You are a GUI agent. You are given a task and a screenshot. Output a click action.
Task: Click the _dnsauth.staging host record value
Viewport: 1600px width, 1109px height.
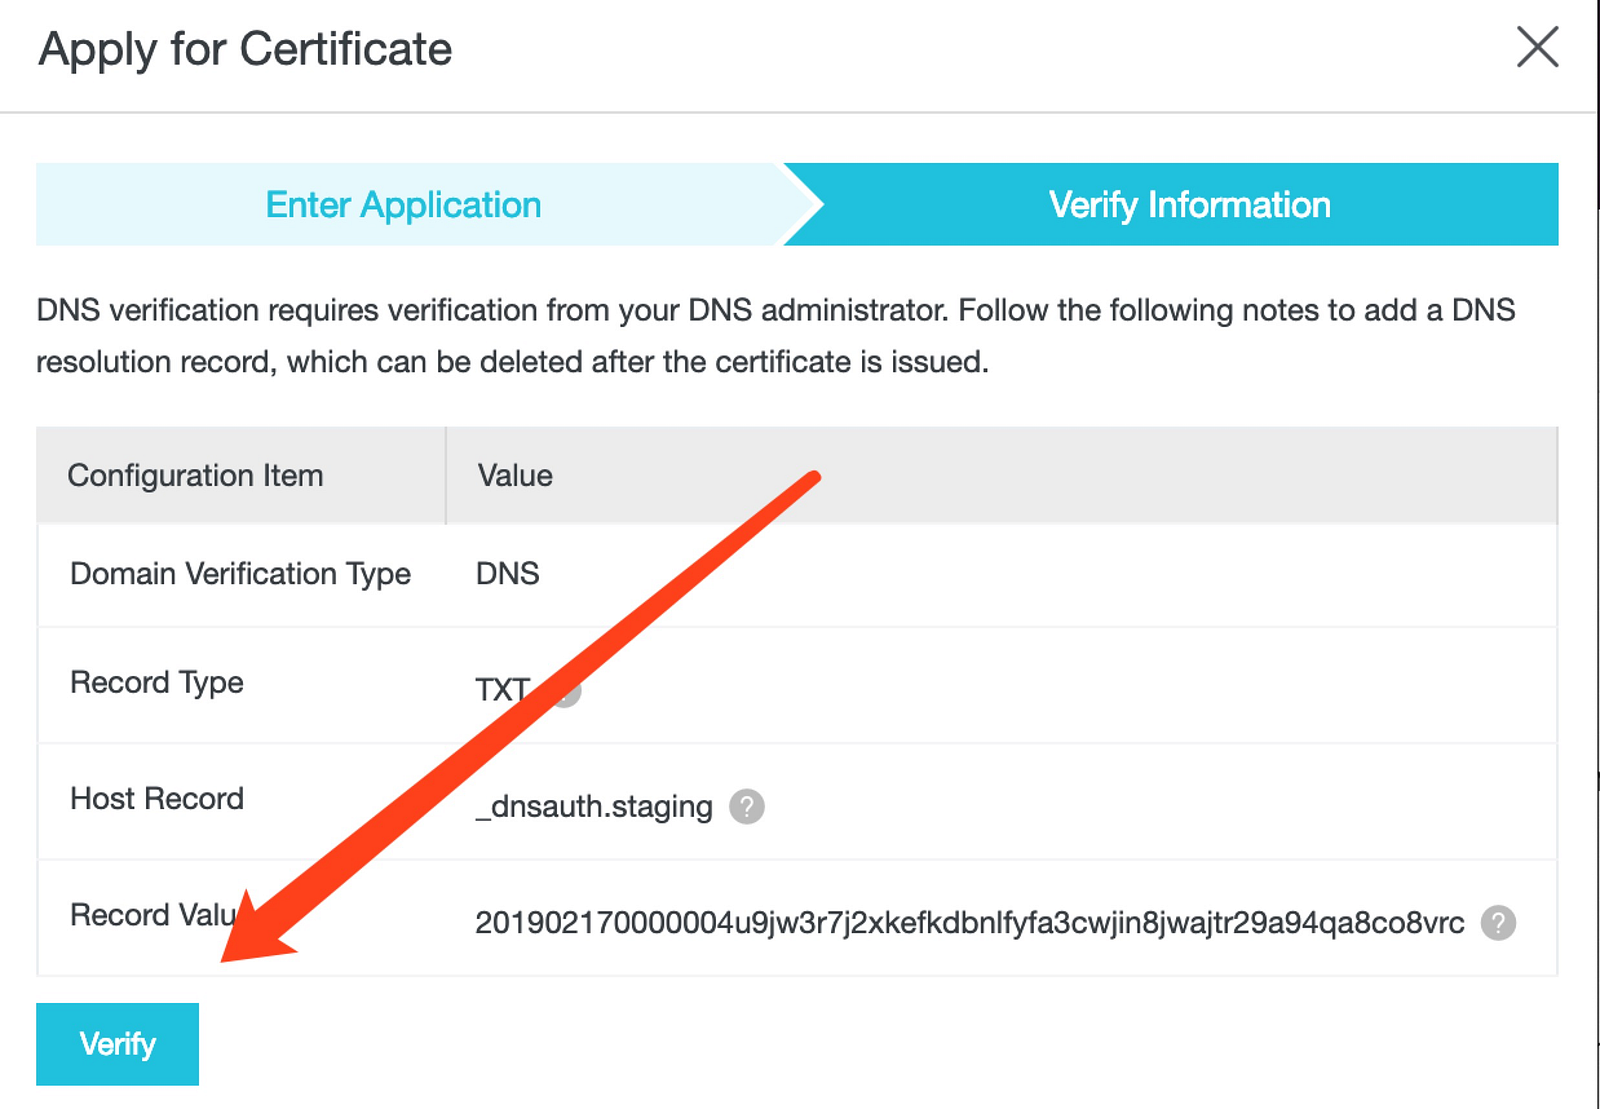coord(594,806)
